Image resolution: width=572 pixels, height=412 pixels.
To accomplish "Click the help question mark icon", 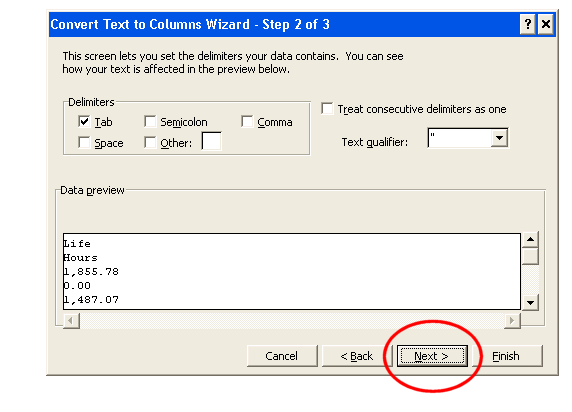I will (527, 24).
